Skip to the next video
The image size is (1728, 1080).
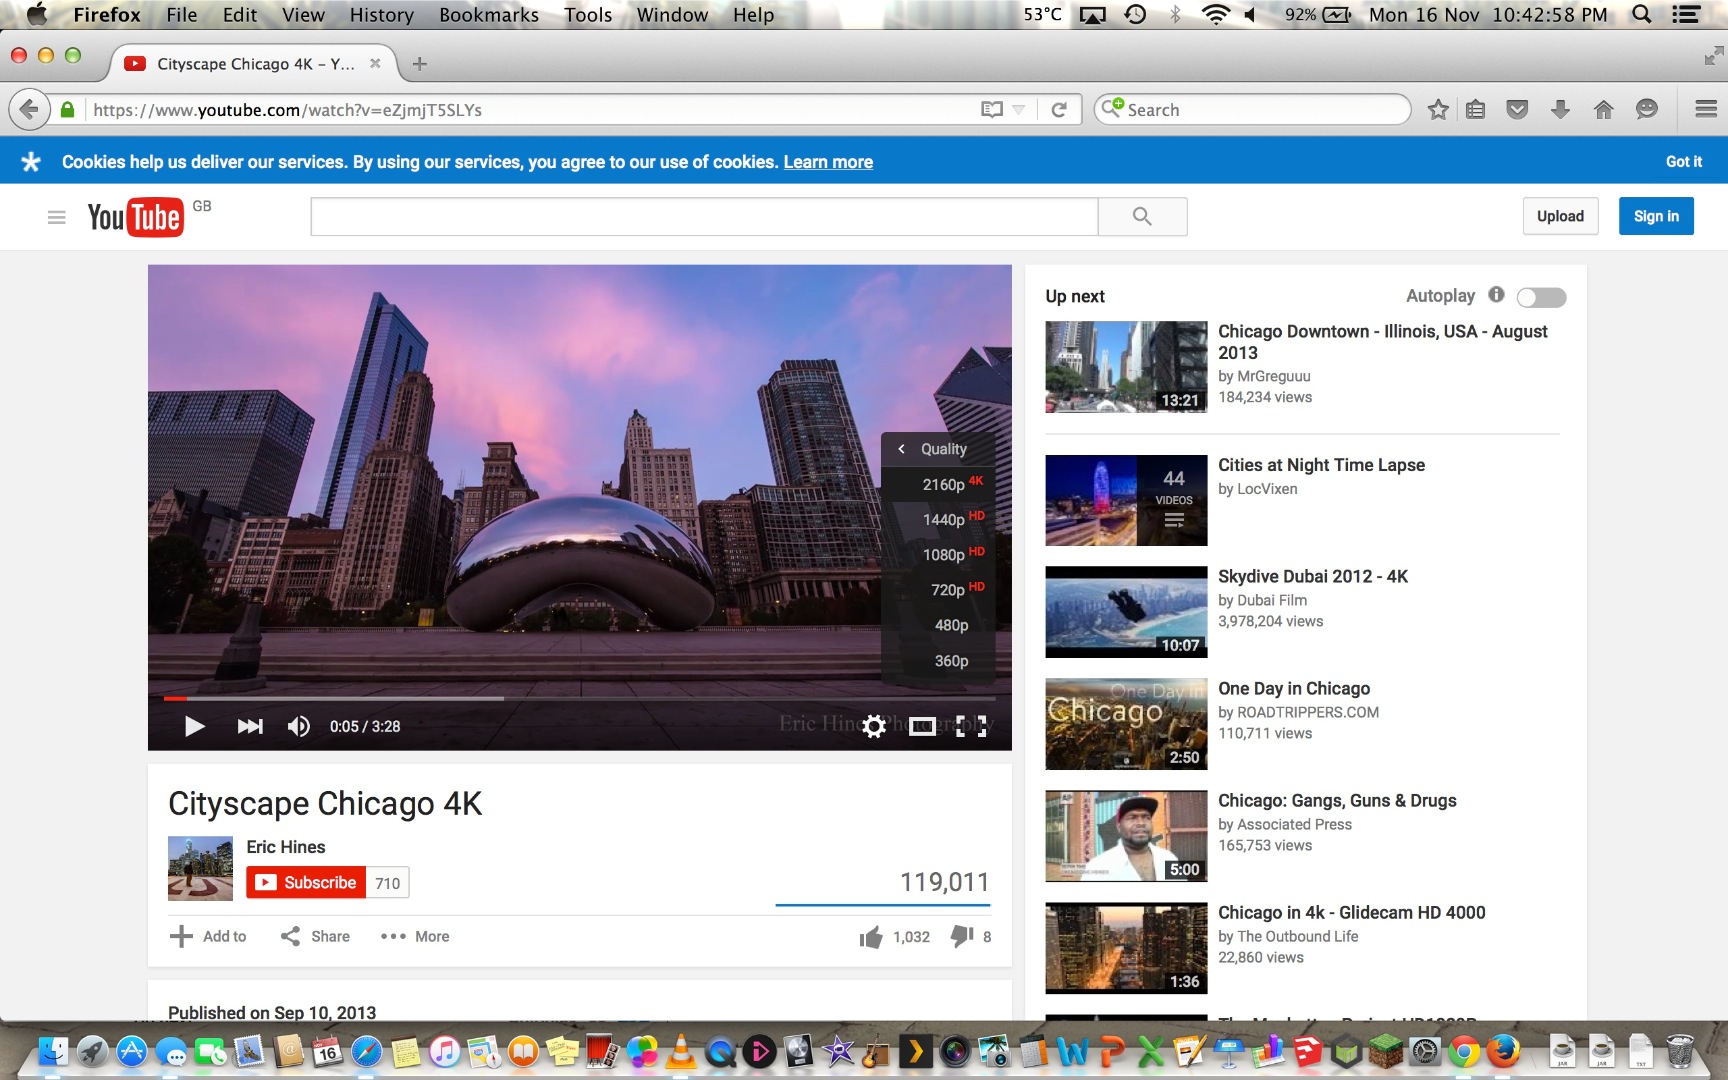(x=250, y=726)
